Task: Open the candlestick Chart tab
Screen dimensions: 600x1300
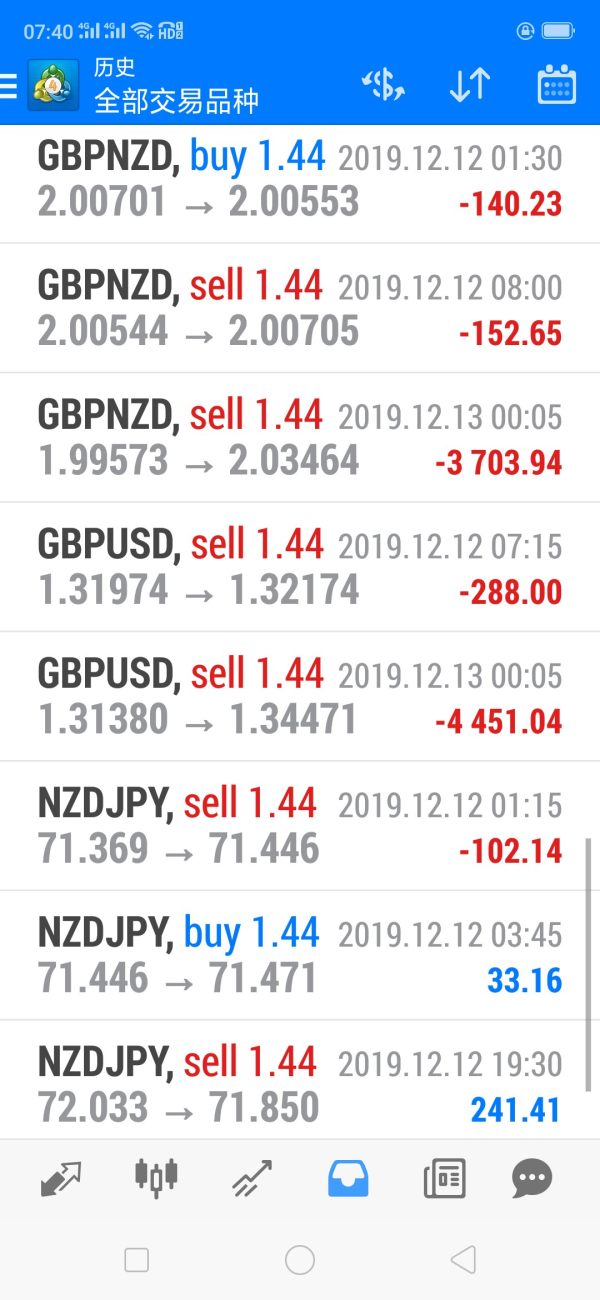Action: coord(157,1178)
